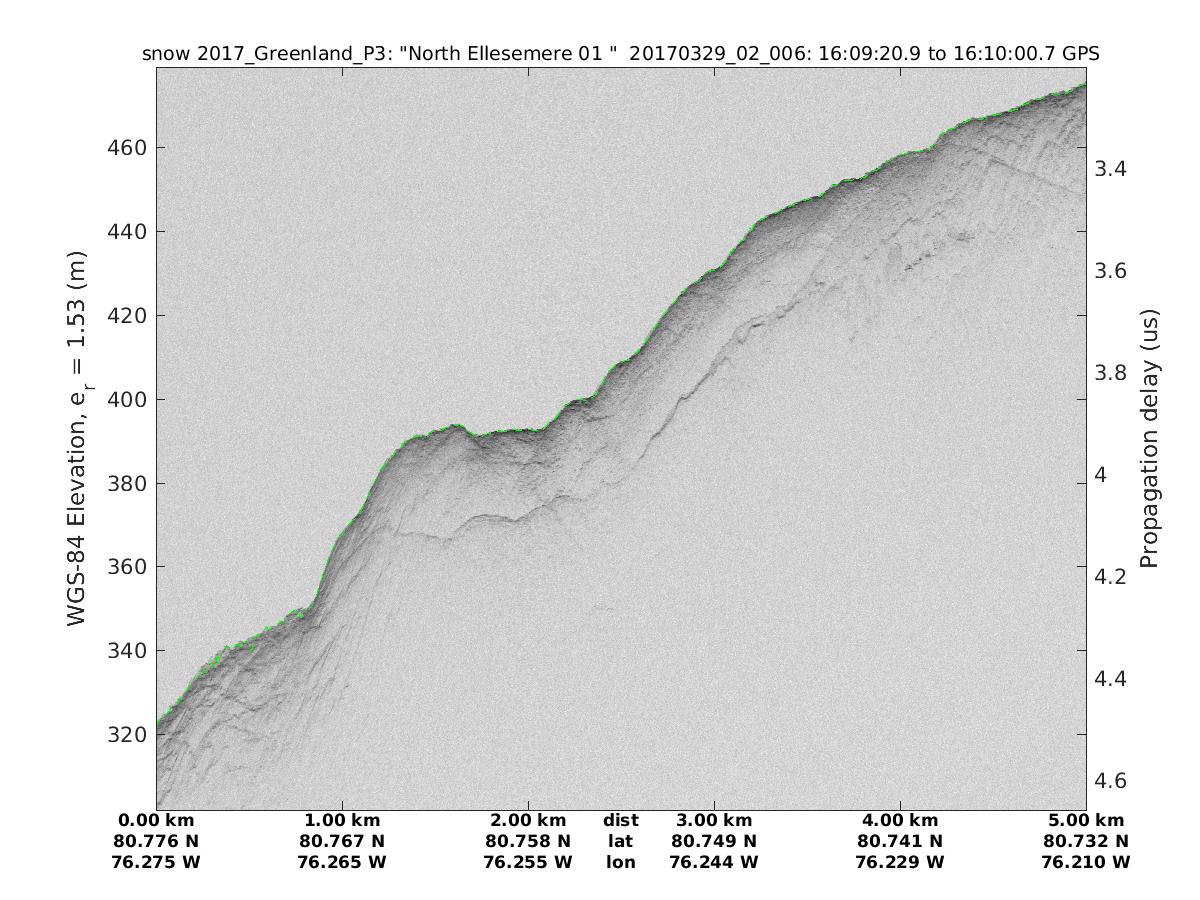1200x900 pixels.
Task: Click the 3.4 propagation delay tick label
Action: 1112,169
